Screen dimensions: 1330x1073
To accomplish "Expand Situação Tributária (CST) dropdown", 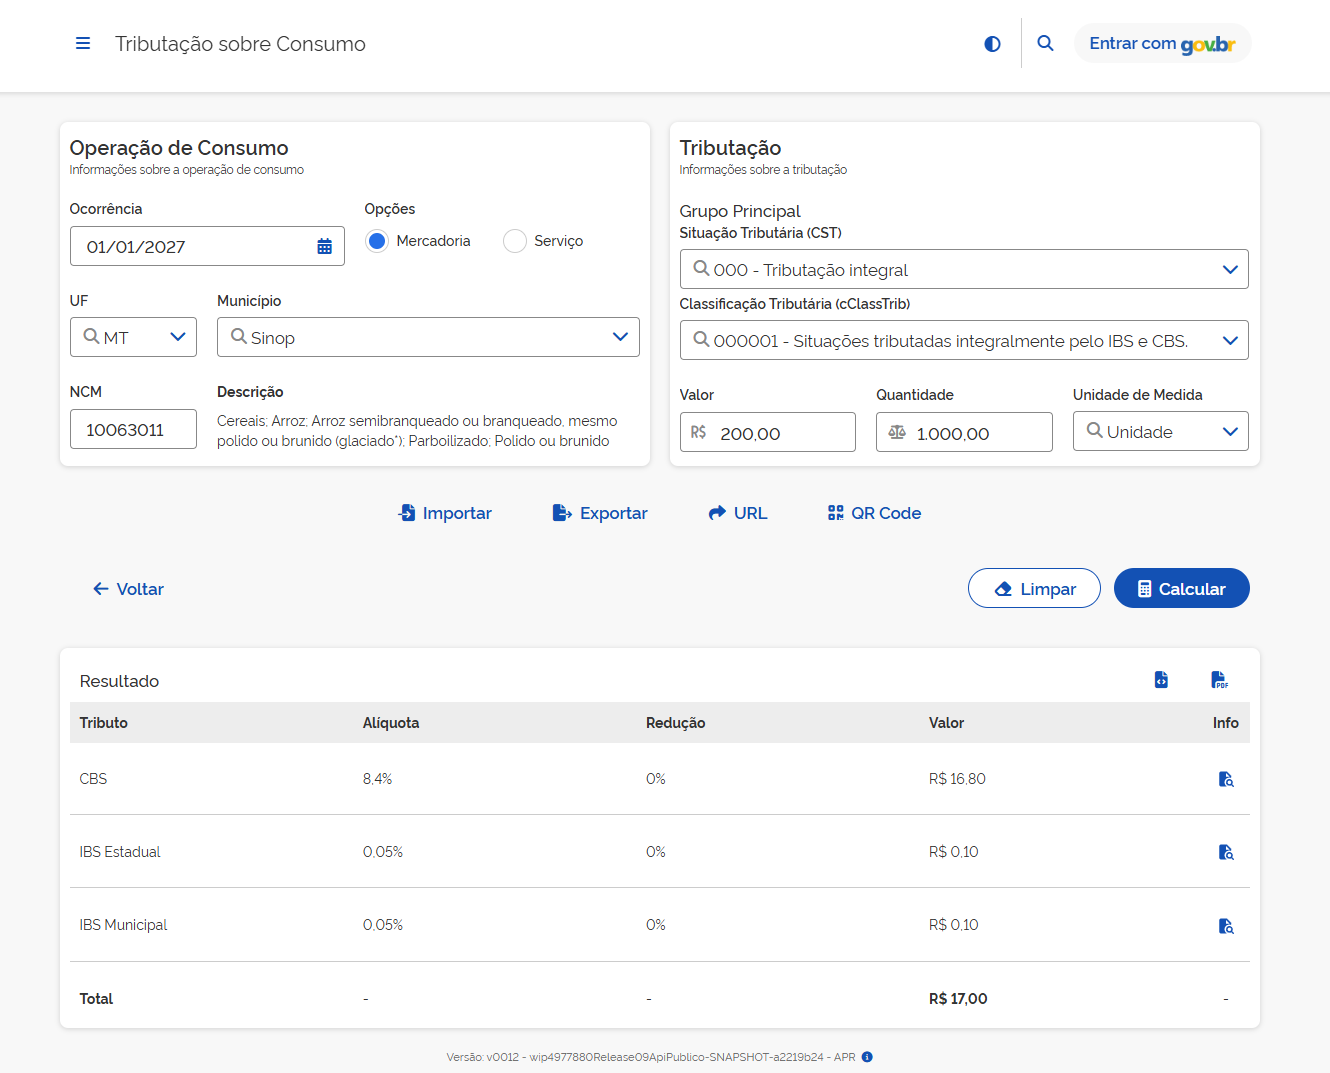I will (x=1229, y=270).
